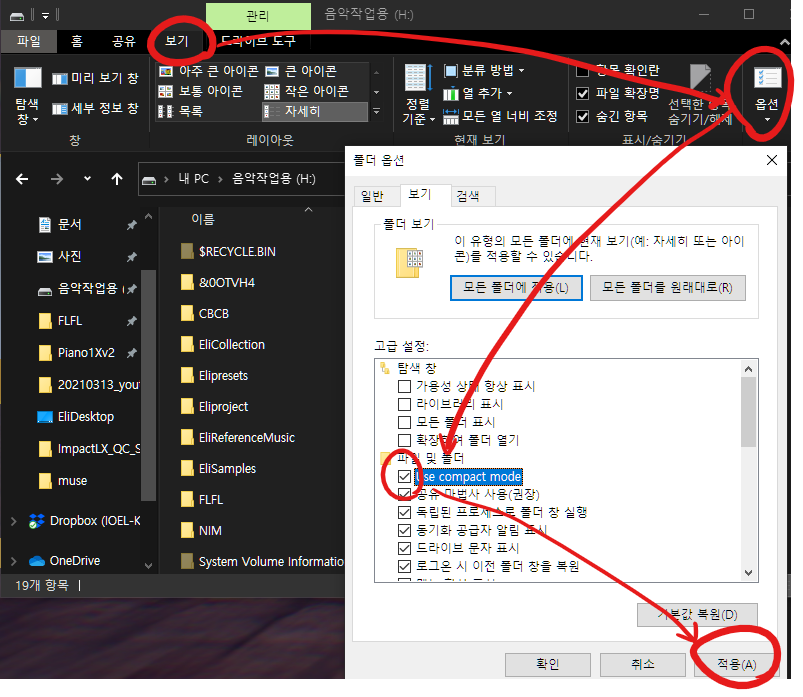Open 정렬 기준 sort menu
This screenshot has width=803, height=697.
point(418,95)
